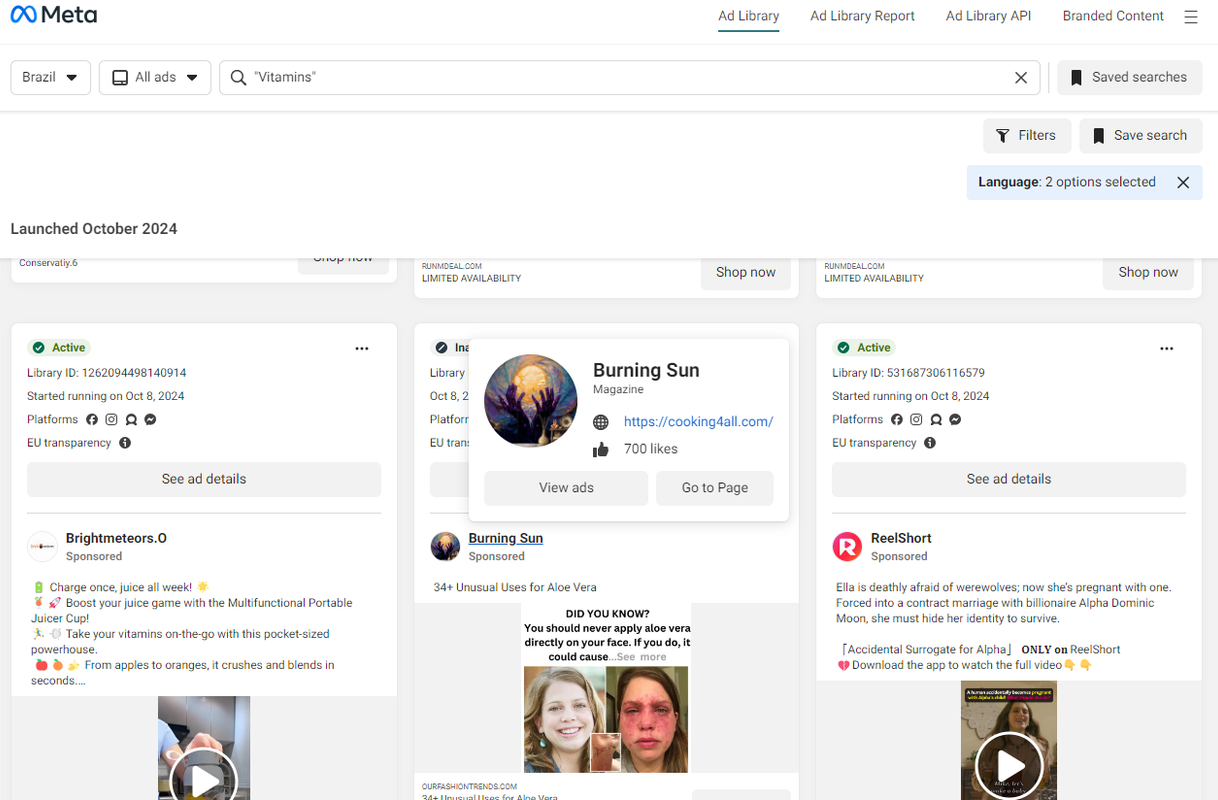1218x800 pixels.
Task: Click Audience Network icon on Brightmeteors.O ad
Action: [131, 420]
